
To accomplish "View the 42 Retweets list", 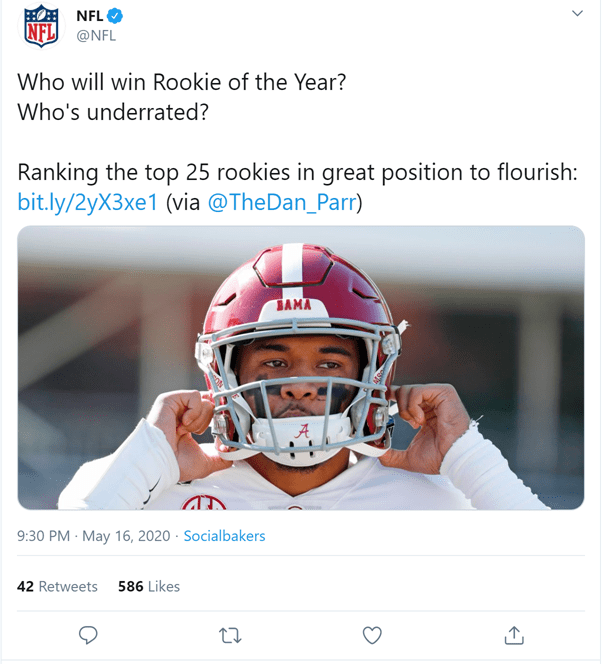I will pyautogui.click(x=57, y=586).
